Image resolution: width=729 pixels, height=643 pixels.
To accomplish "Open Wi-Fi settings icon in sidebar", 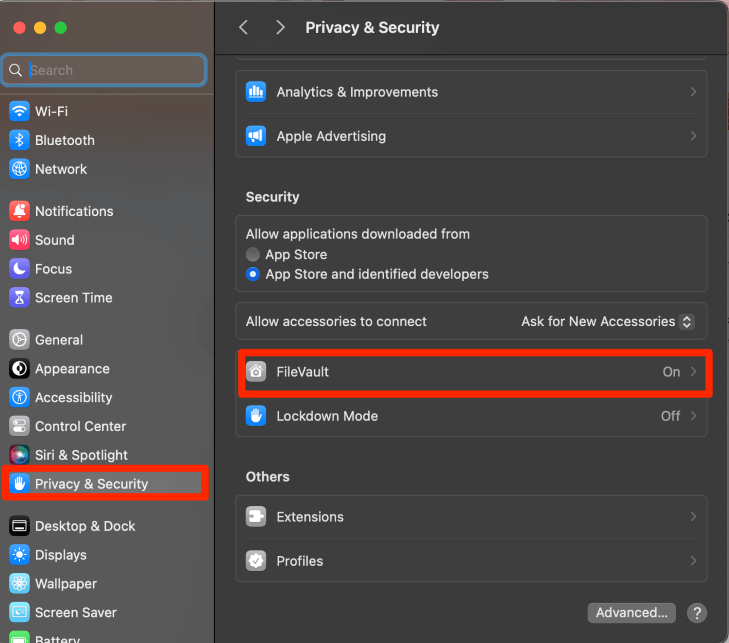I will pyautogui.click(x=19, y=111).
